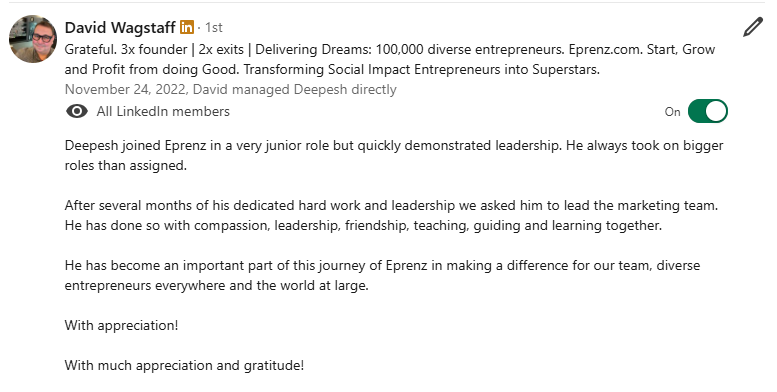Screen dimensions: 777x392
Task: Click the line starting "After several months"
Action: point(391,205)
